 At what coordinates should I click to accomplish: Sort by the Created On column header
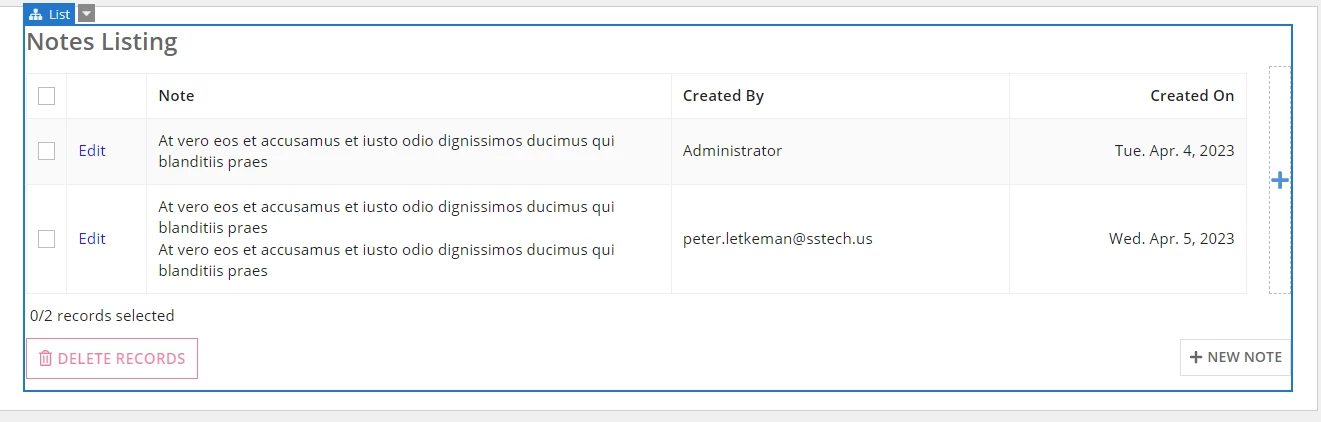(x=1192, y=96)
